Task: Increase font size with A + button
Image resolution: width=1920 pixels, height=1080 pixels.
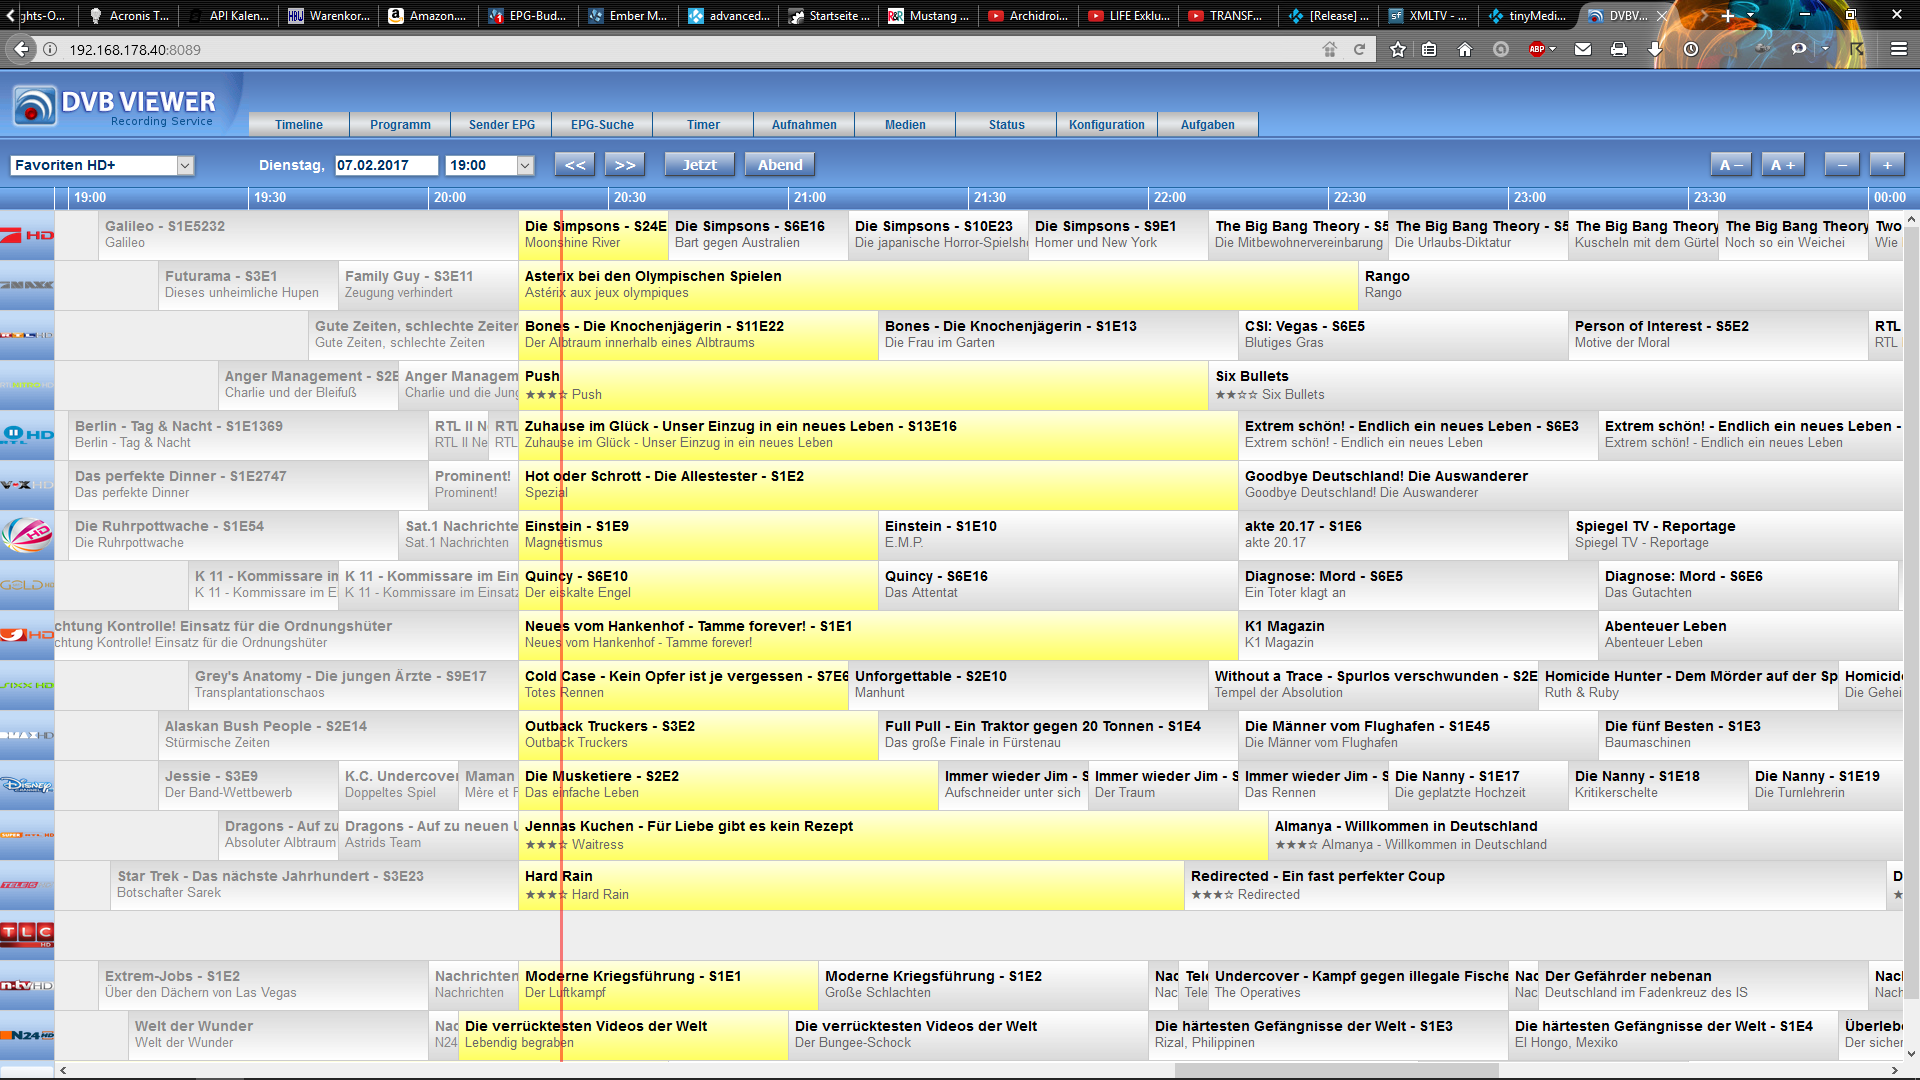Action: [x=1783, y=165]
